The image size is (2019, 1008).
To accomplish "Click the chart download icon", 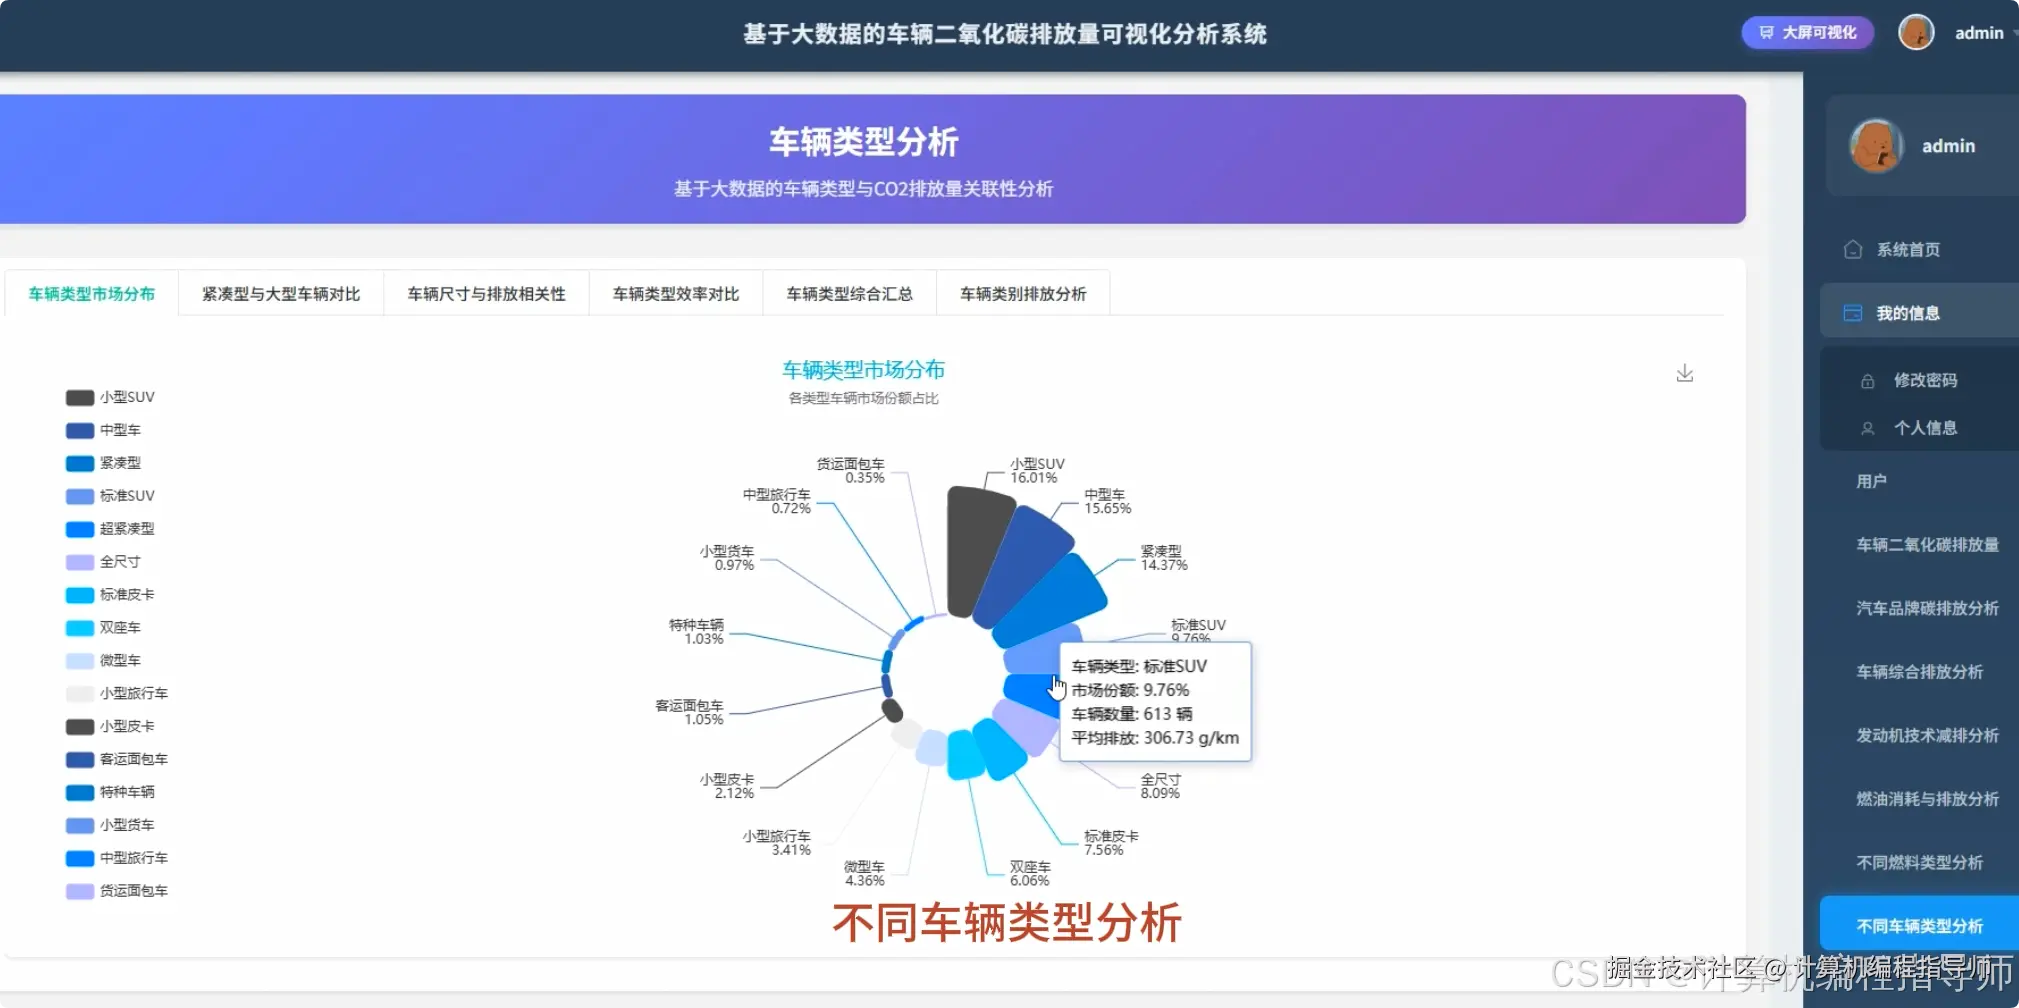I will point(1684,373).
